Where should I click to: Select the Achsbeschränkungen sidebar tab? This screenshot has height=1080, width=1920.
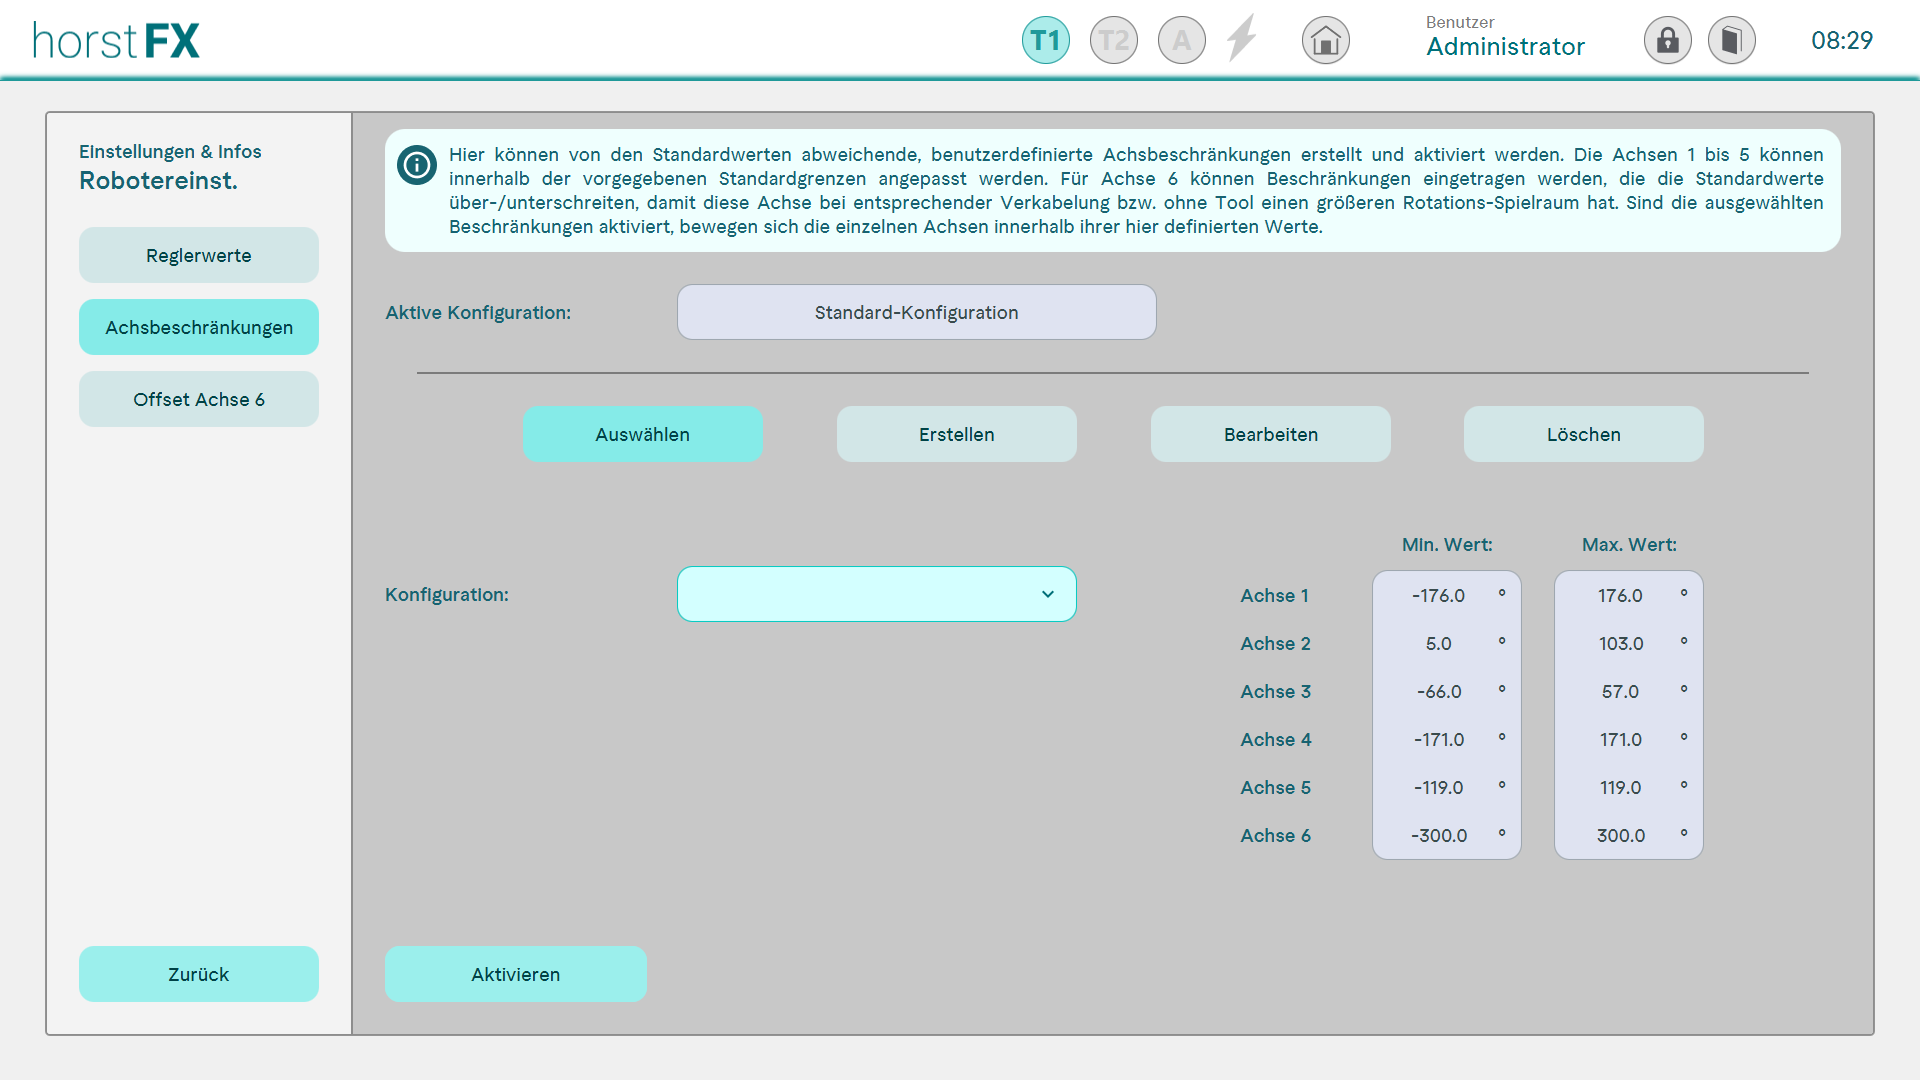click(x=198, y=327)
